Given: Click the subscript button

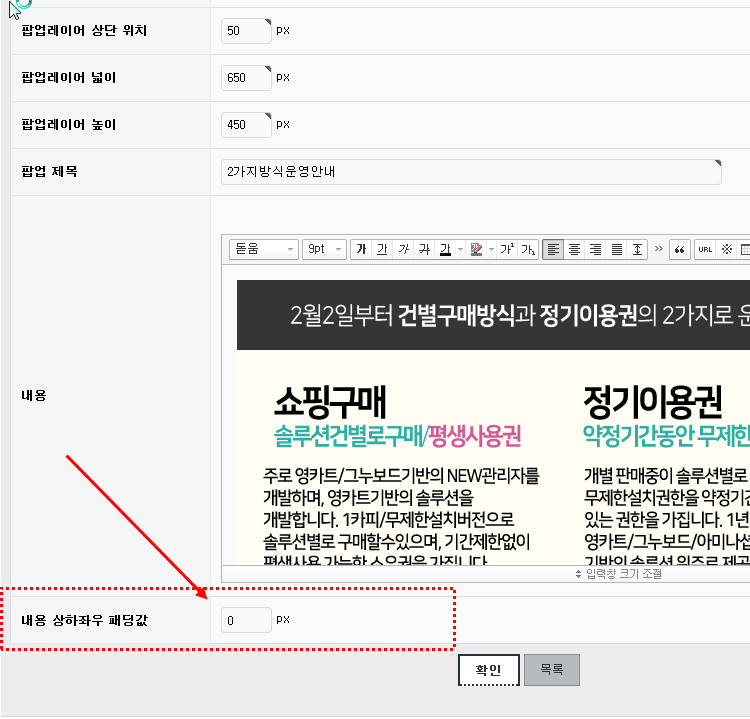Looking at the screenshot, I should coord(528,249).
